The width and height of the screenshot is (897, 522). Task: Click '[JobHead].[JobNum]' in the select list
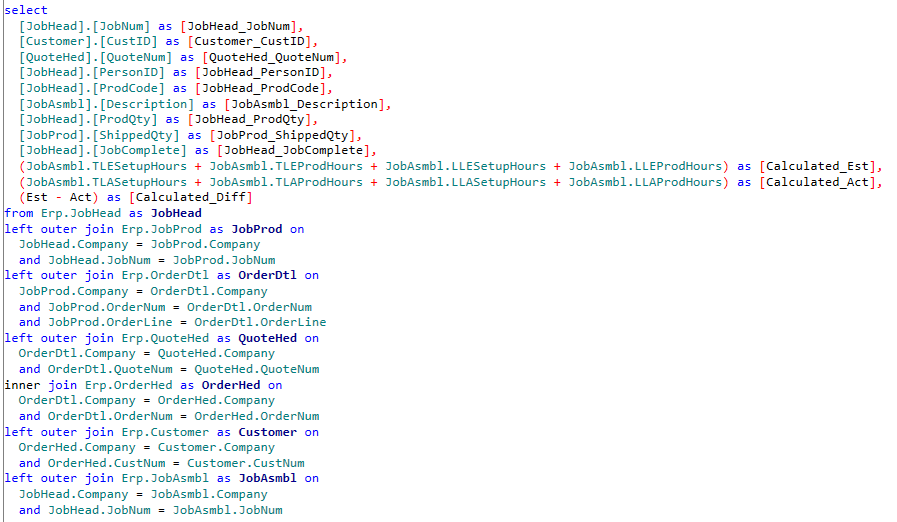point(85,26)
